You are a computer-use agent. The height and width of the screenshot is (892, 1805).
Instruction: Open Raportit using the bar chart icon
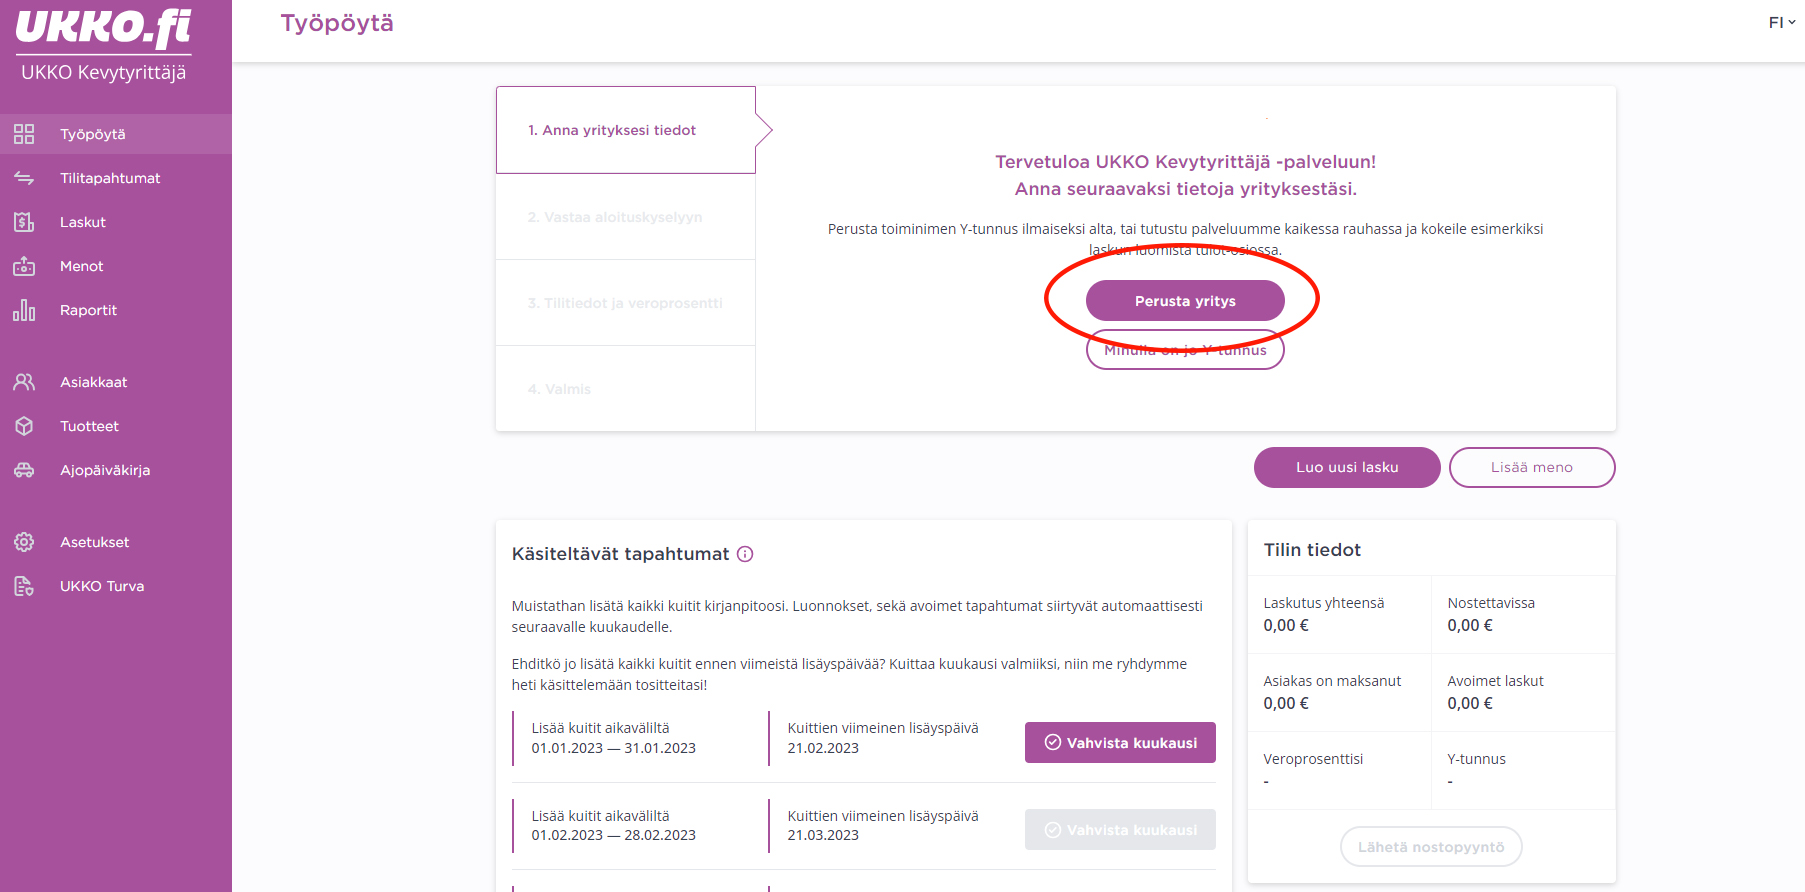(x=24, y=310)
